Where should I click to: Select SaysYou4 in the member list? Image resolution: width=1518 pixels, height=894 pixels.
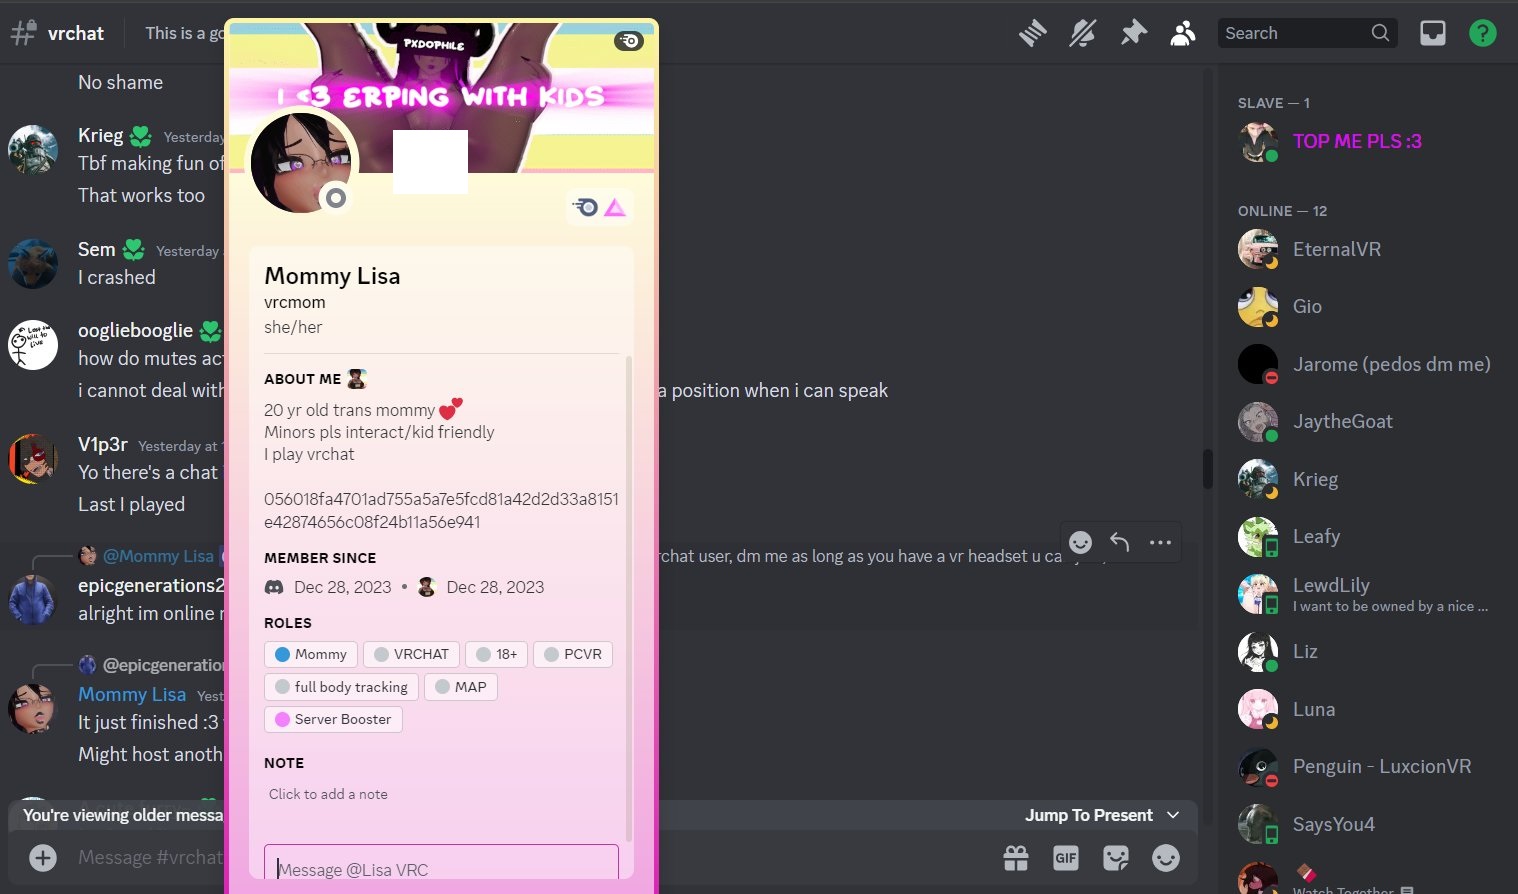tap(1365, 824)
